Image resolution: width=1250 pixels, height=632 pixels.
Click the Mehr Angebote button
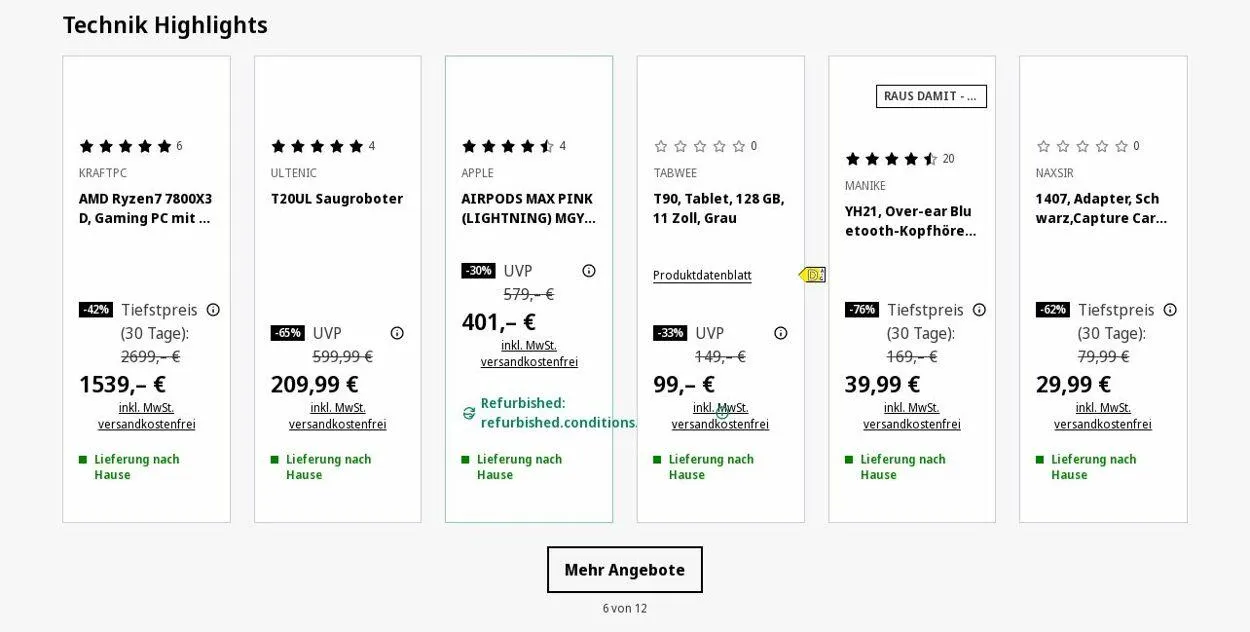(x=624, y=570)
